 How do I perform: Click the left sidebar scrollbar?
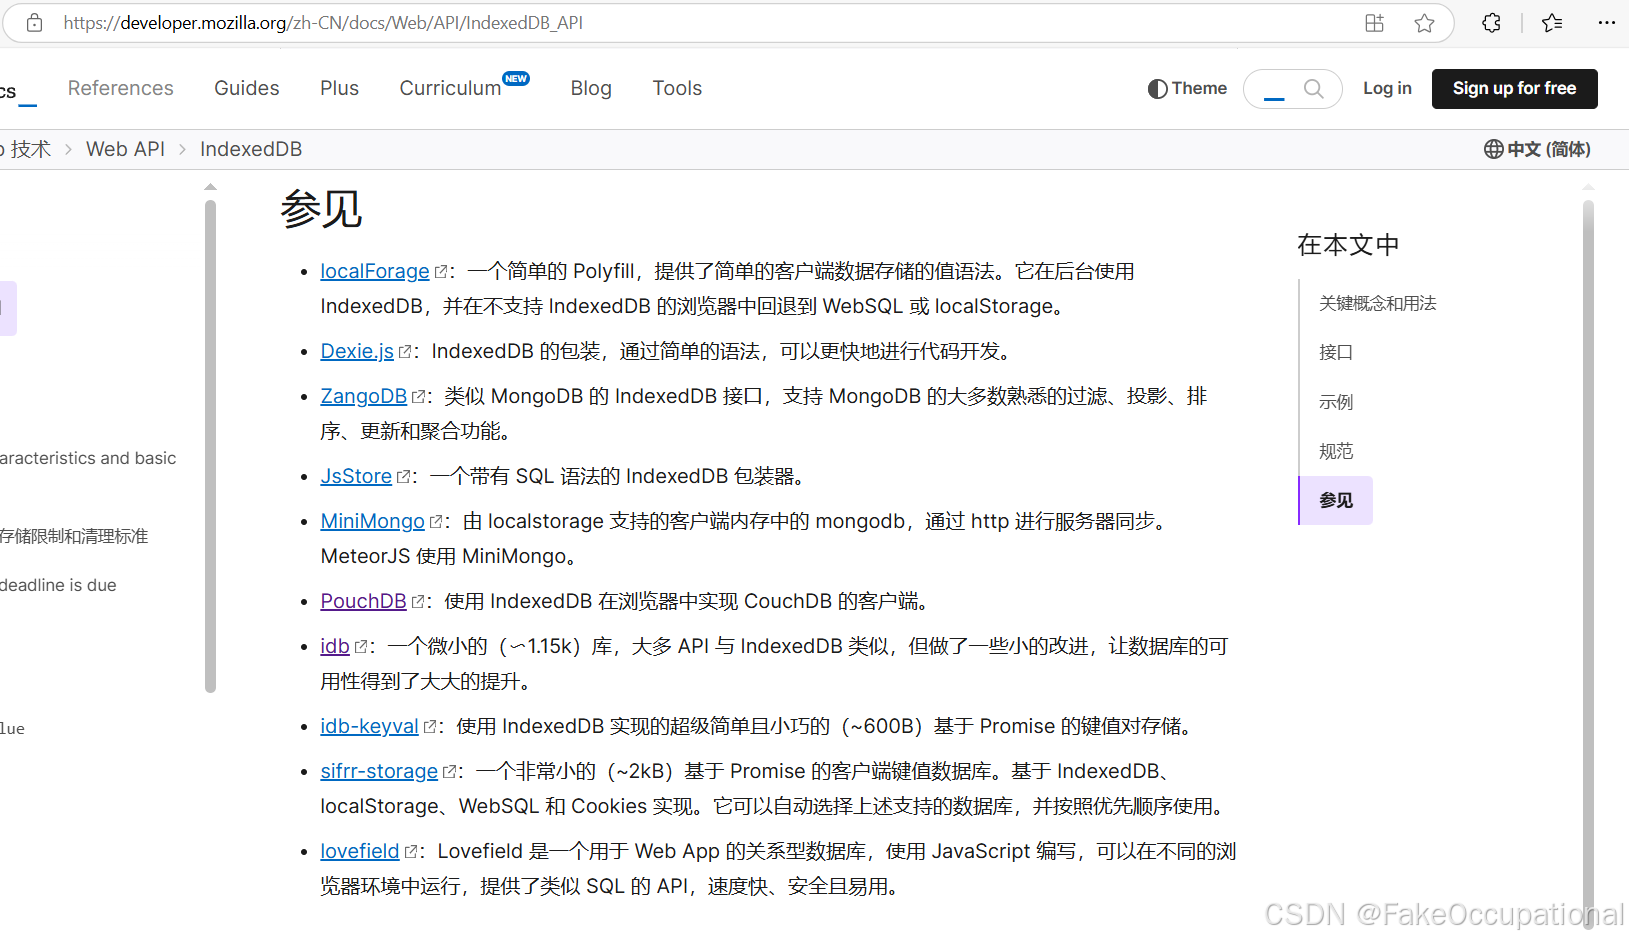[x=210, y=446]
